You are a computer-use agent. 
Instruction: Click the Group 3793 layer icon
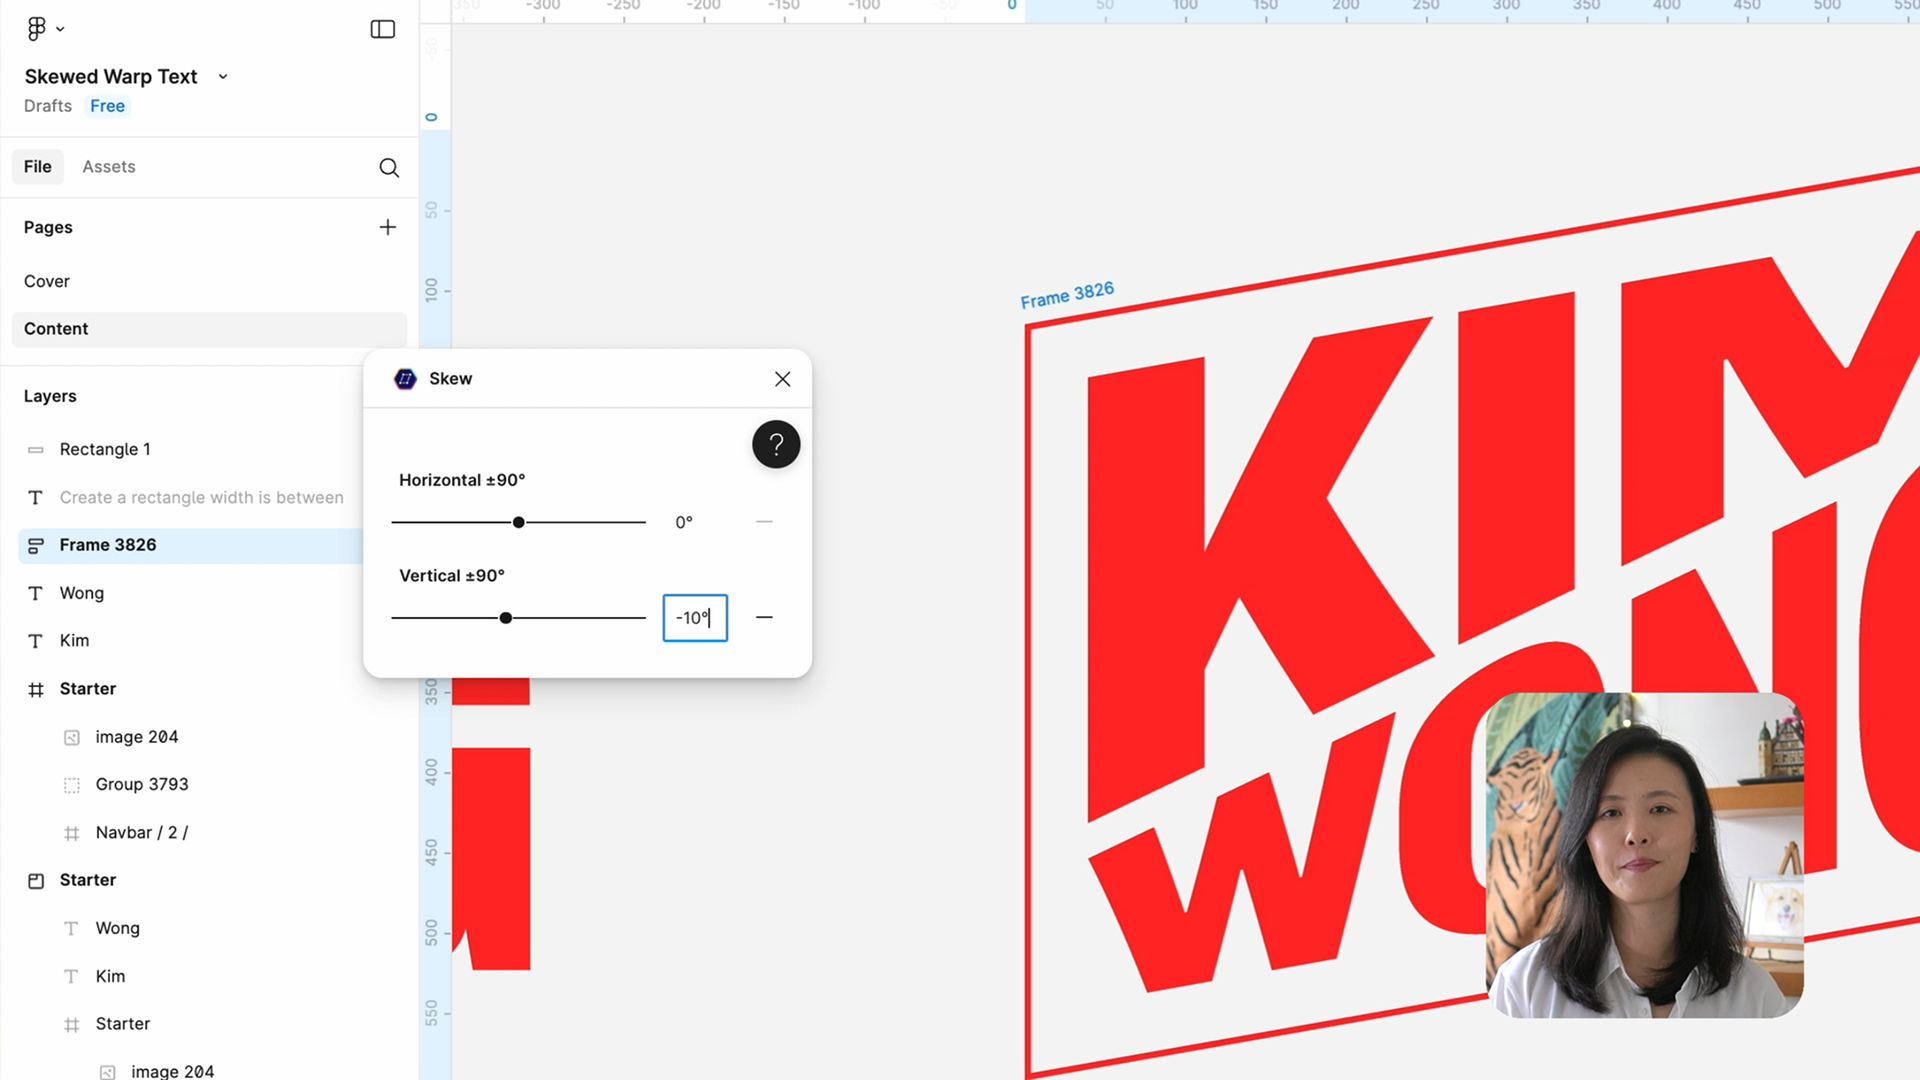tap(72, 785)
